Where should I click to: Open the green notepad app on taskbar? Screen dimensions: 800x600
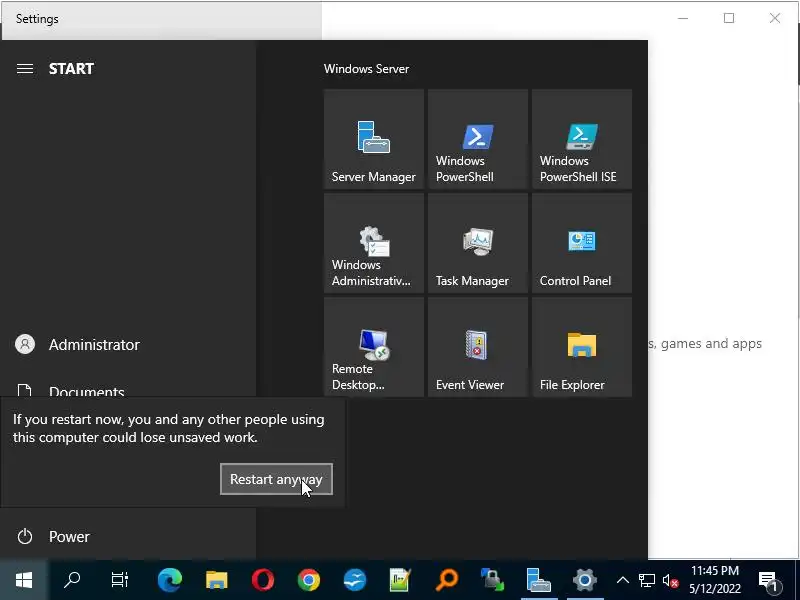coord(401,580)
